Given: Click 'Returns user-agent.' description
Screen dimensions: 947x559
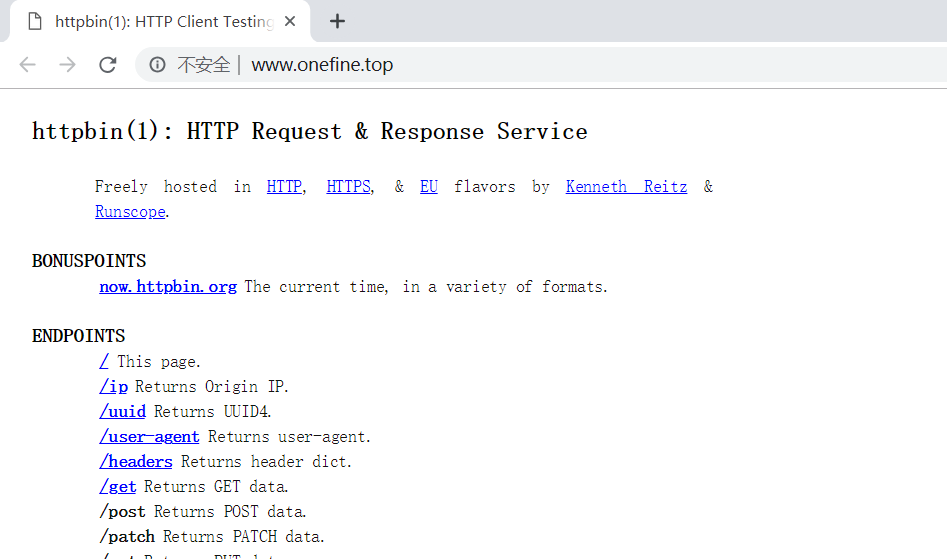Looking at the screenshot, I should (x=289, y=436).
